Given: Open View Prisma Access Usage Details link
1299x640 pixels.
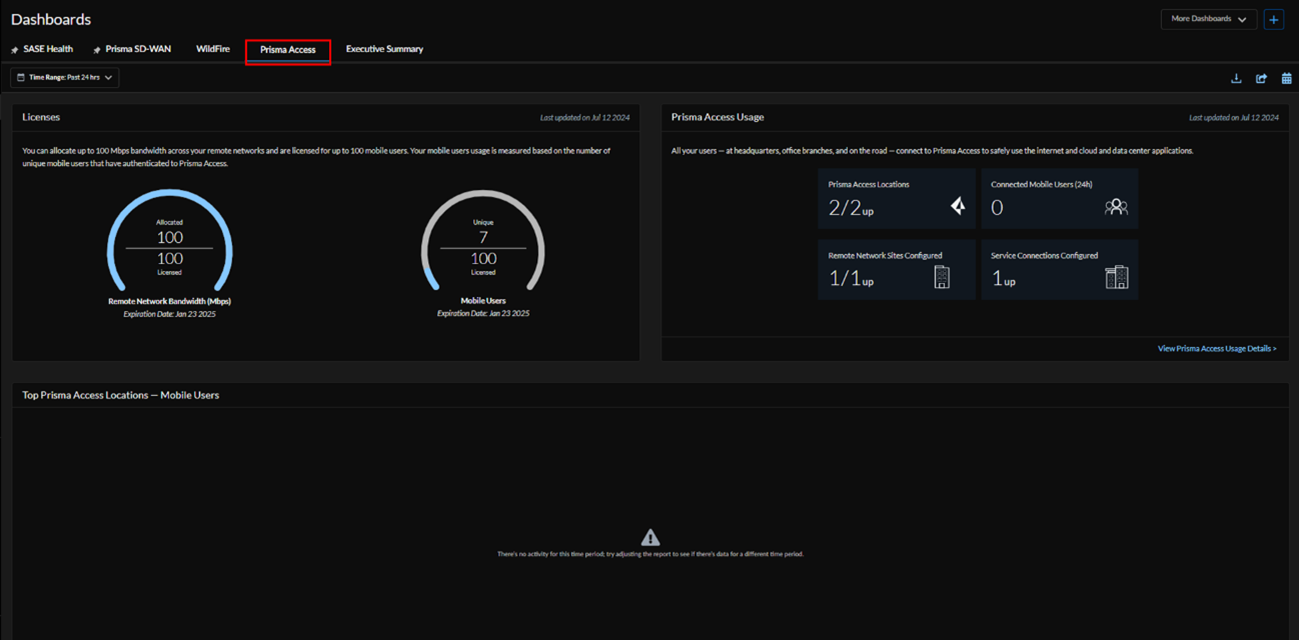Looking at the screenshot, I should [1217, 348].
